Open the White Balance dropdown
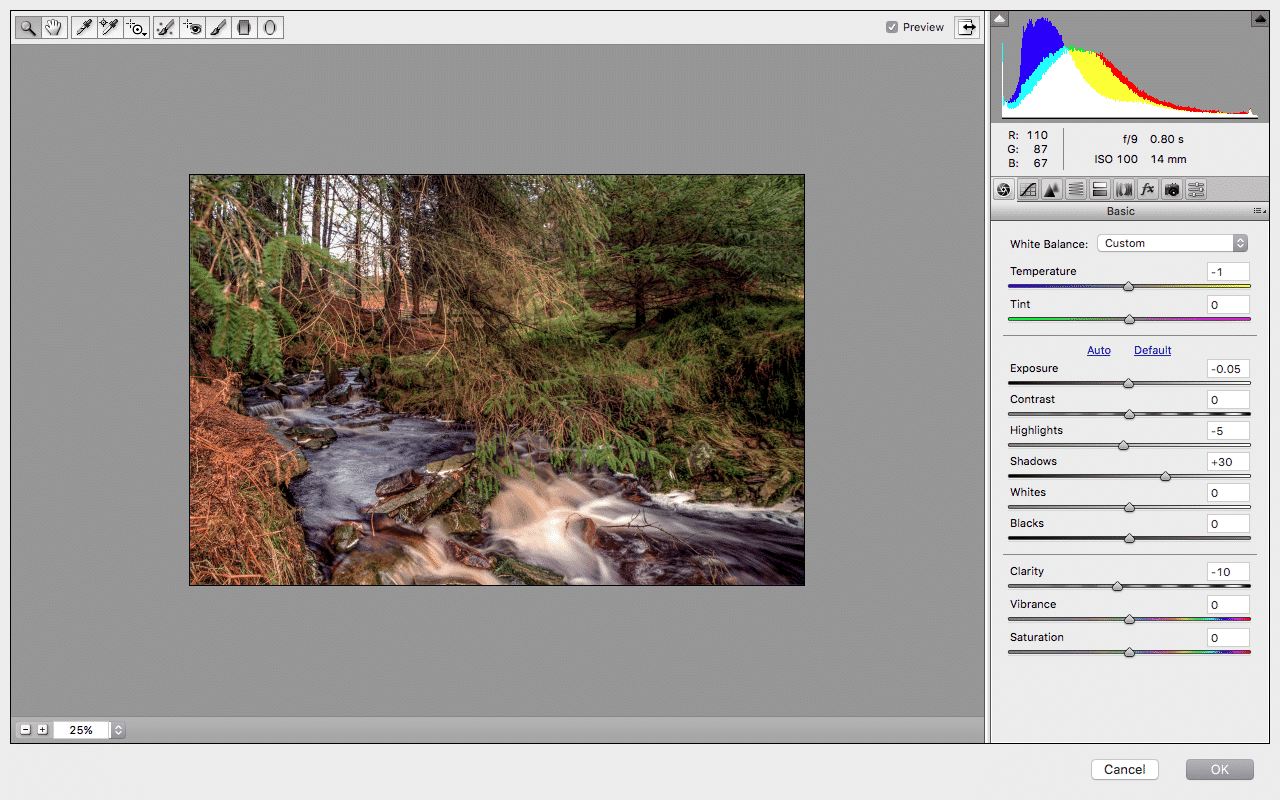 (x=1173, y=243)
